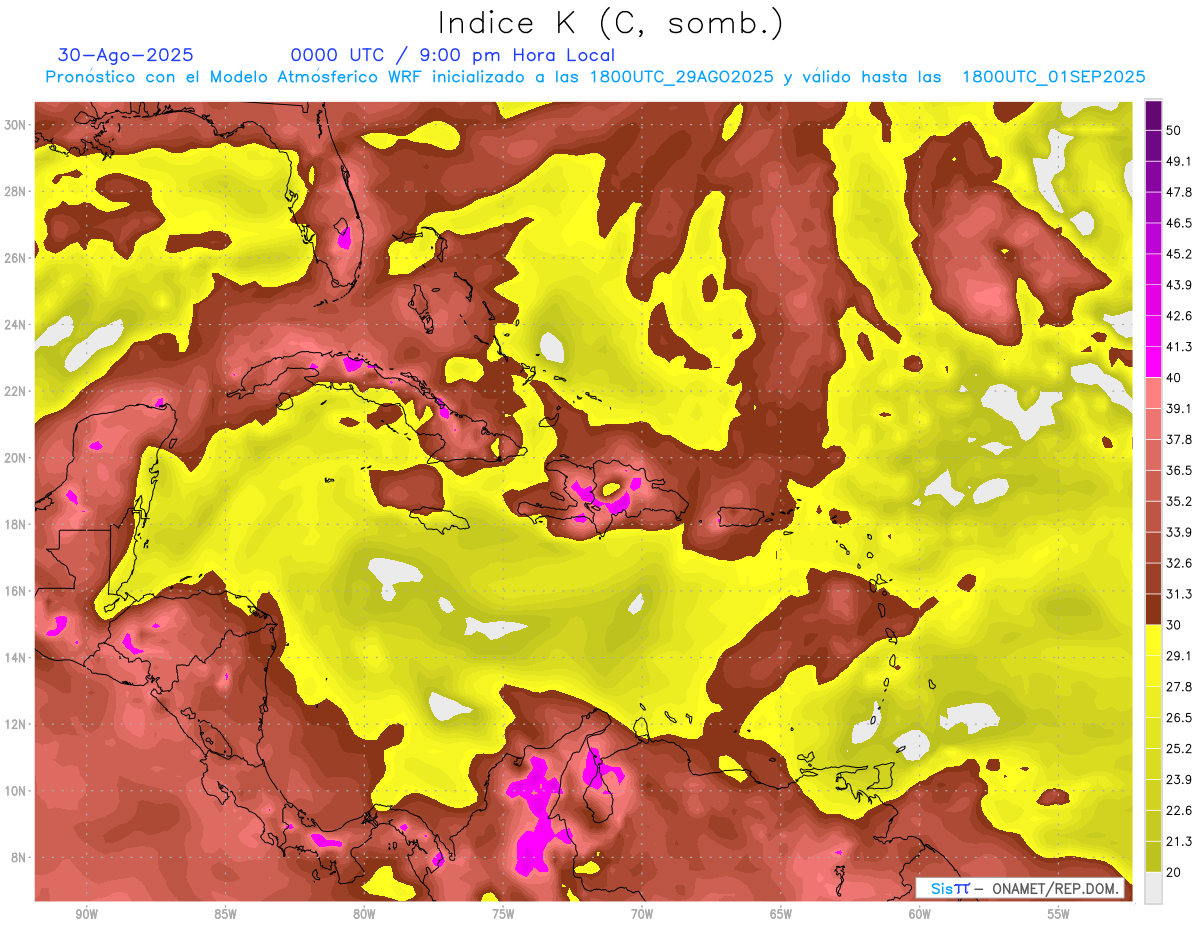This screenshot has width=1200, height=927.
Task: Click the bright yellow legend band below 30
Action: point(1153,638)
